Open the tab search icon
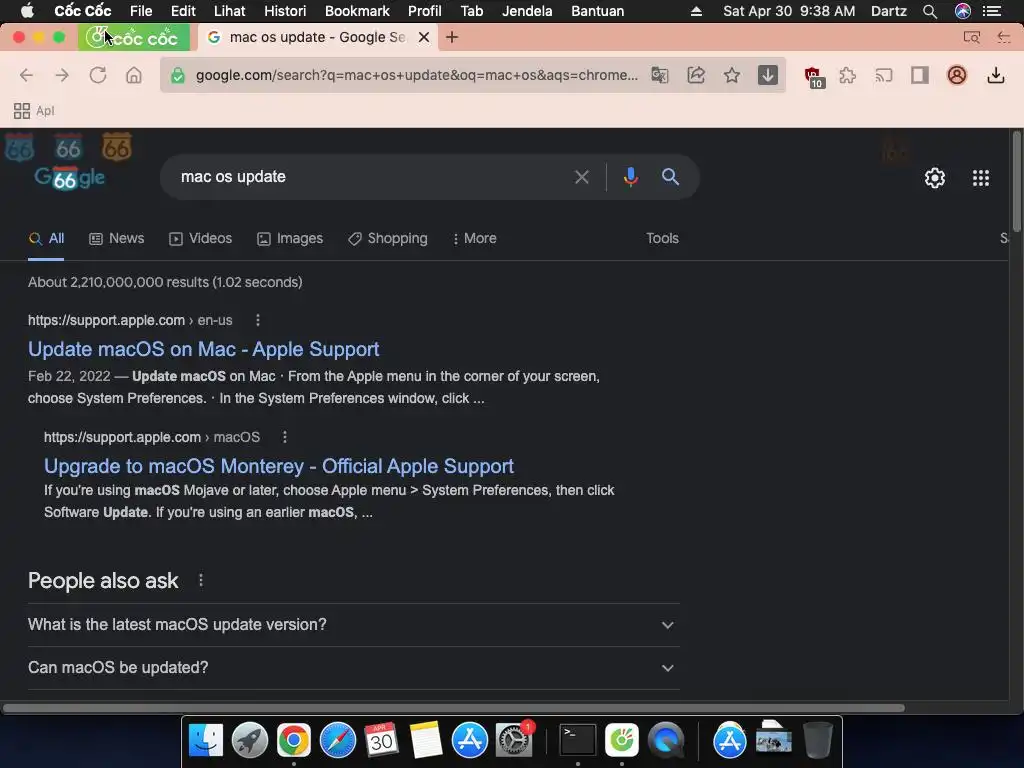 972,37
